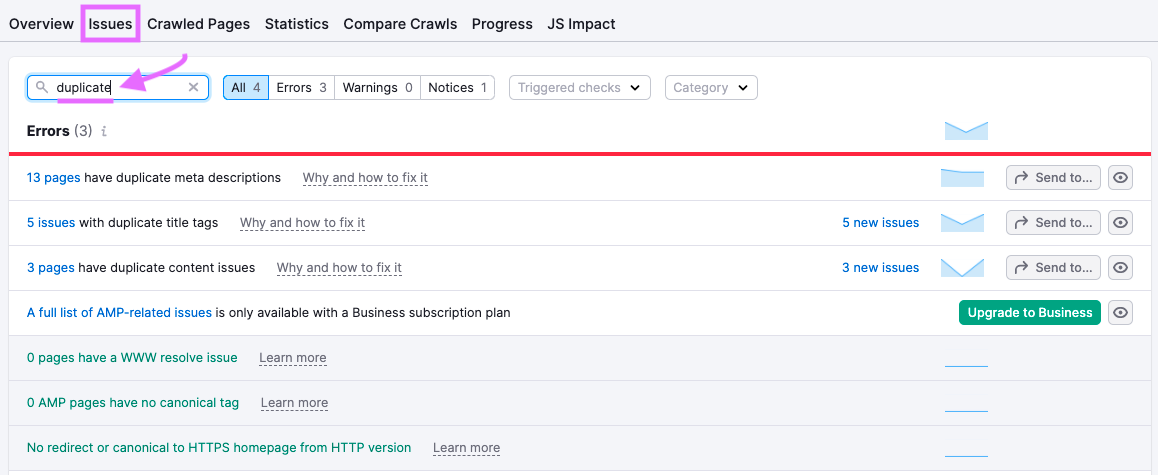
Task: Show Notices filter results
Action: 457,88
